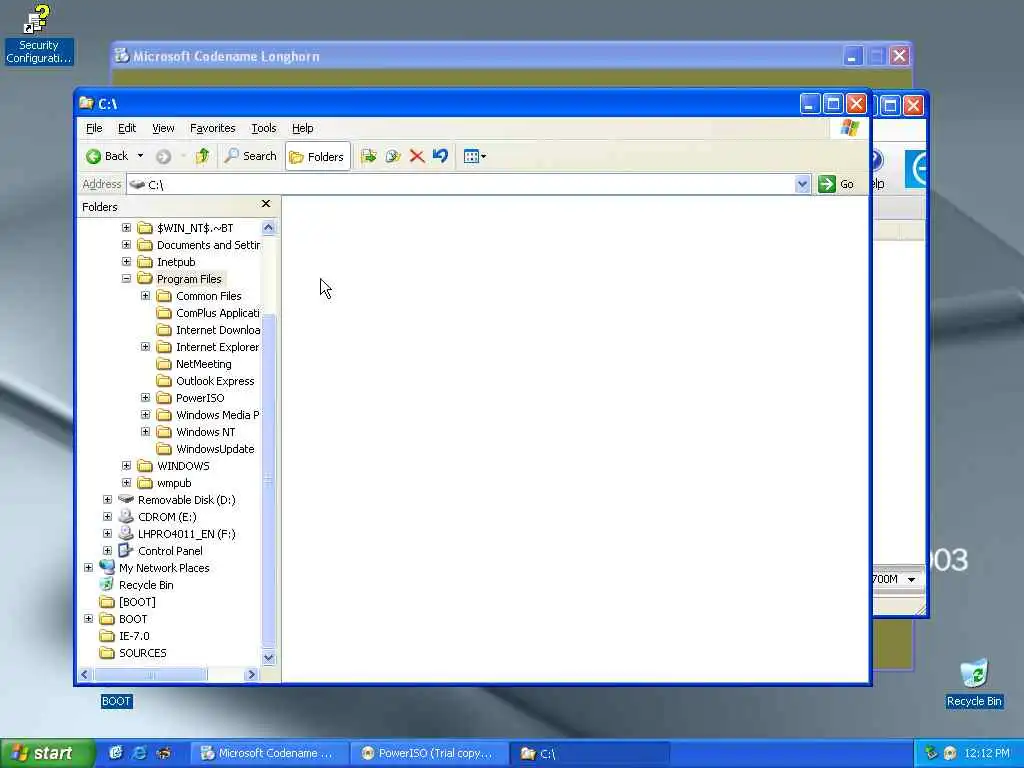Select the wmpub folder
Image resolution: width=1024 pixels, height=768 pixels.
point(174,483)
